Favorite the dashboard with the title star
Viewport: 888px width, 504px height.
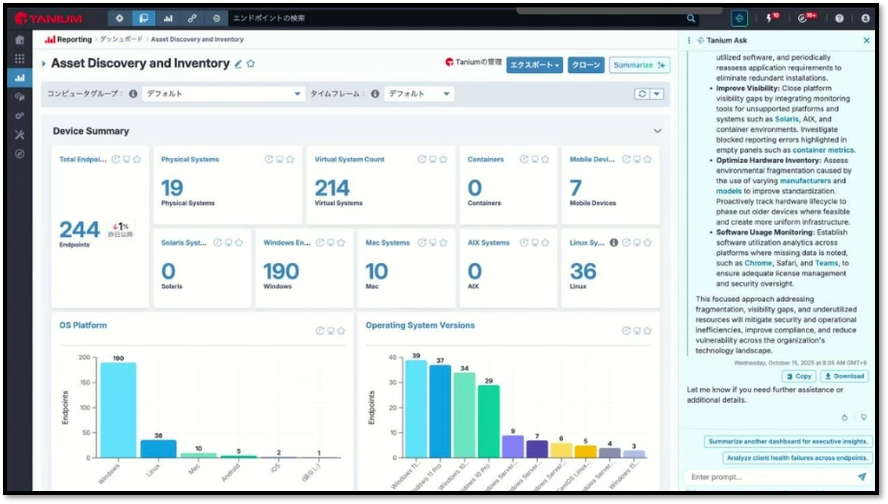coord(251,64)
